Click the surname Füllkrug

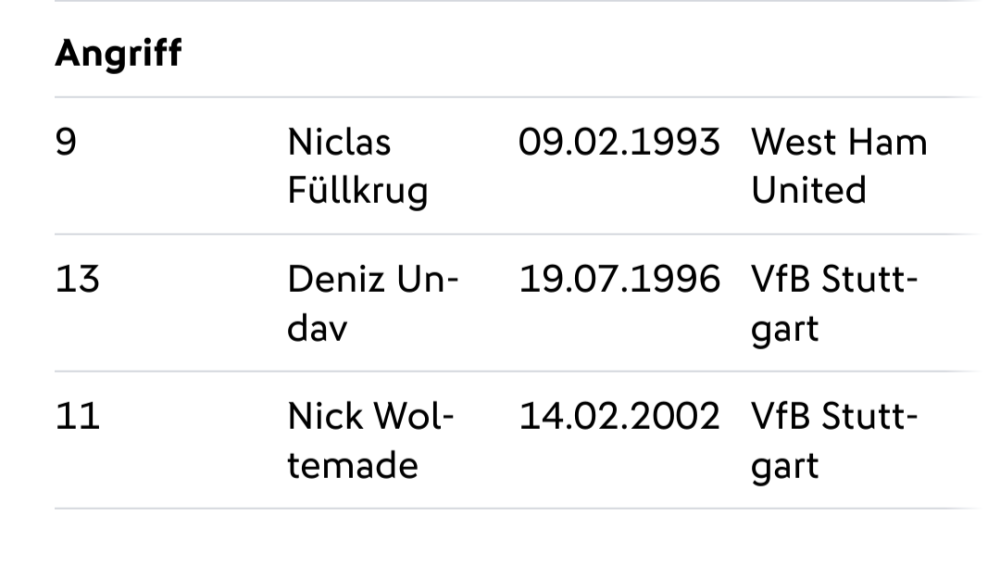click(x=357, y=190)
